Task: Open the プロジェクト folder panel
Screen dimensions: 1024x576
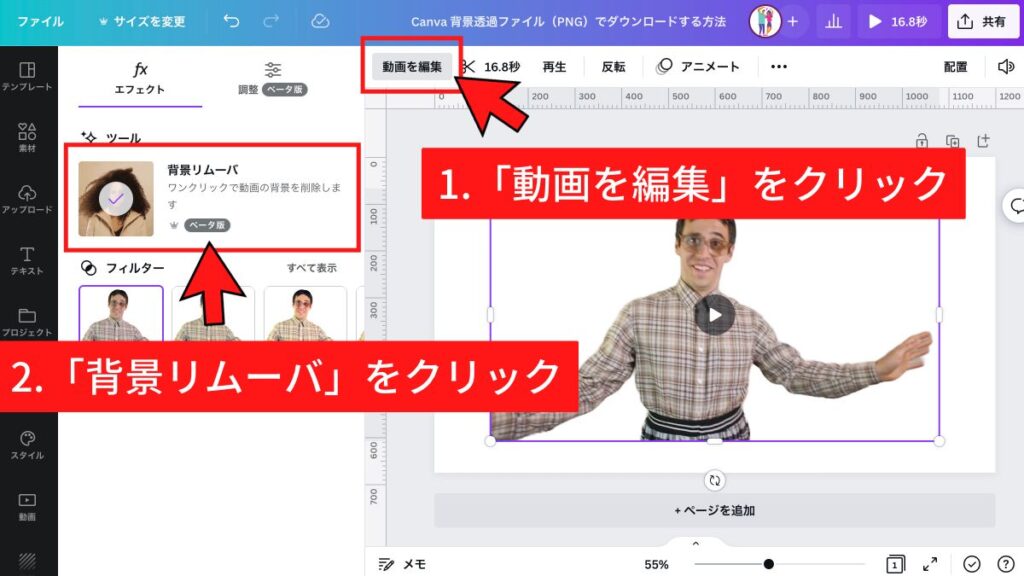Action: point(27,322)
